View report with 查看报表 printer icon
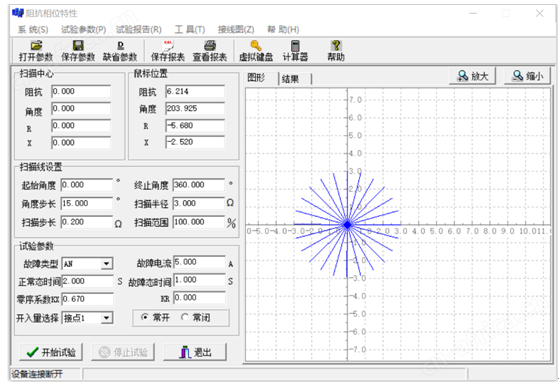This screenshot has height=386, width=559. 210,51
